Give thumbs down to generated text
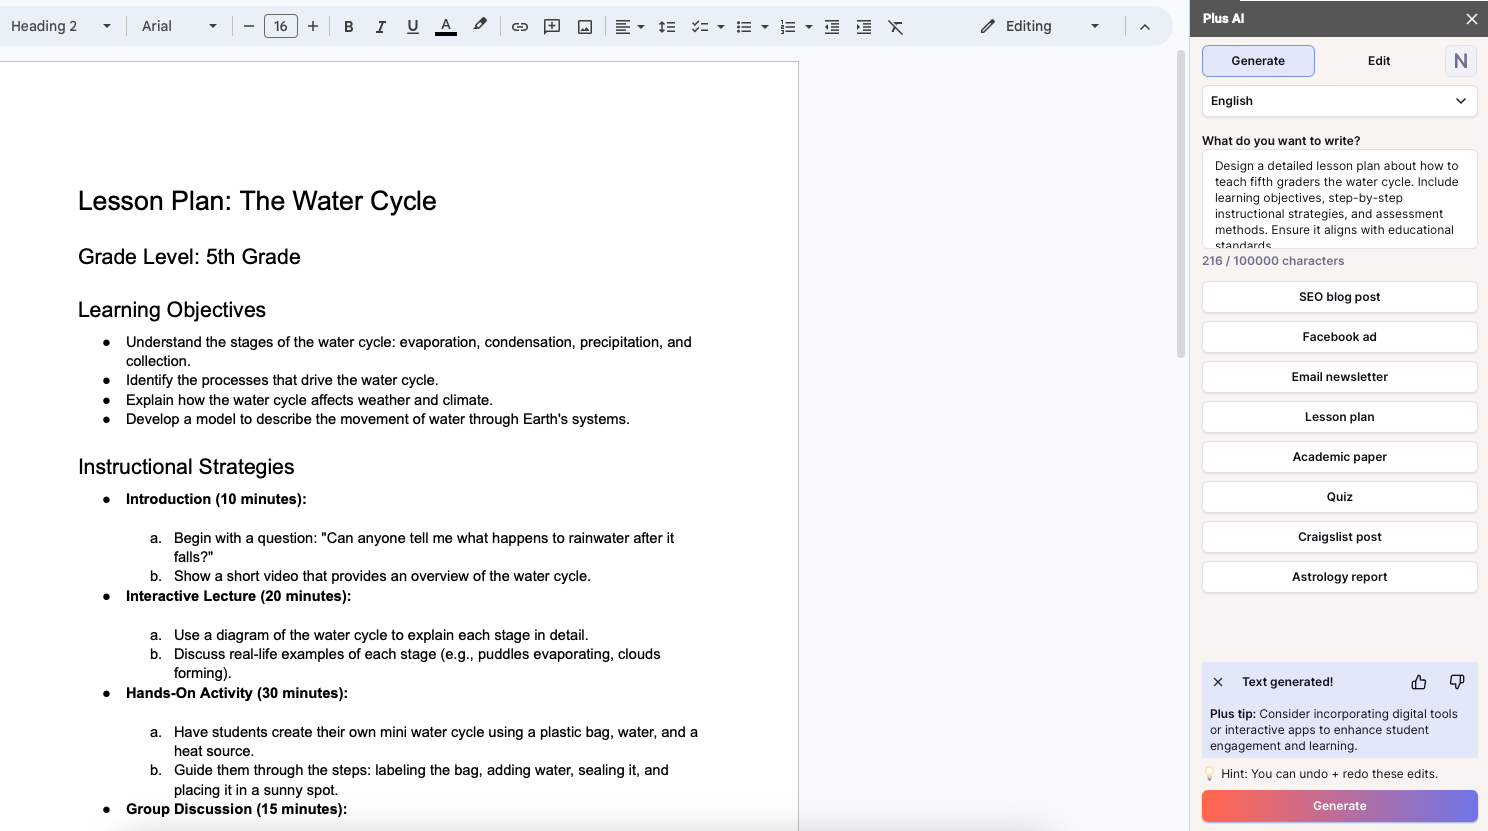The width and height of the screenshot is (1488, 831). 1457,682
